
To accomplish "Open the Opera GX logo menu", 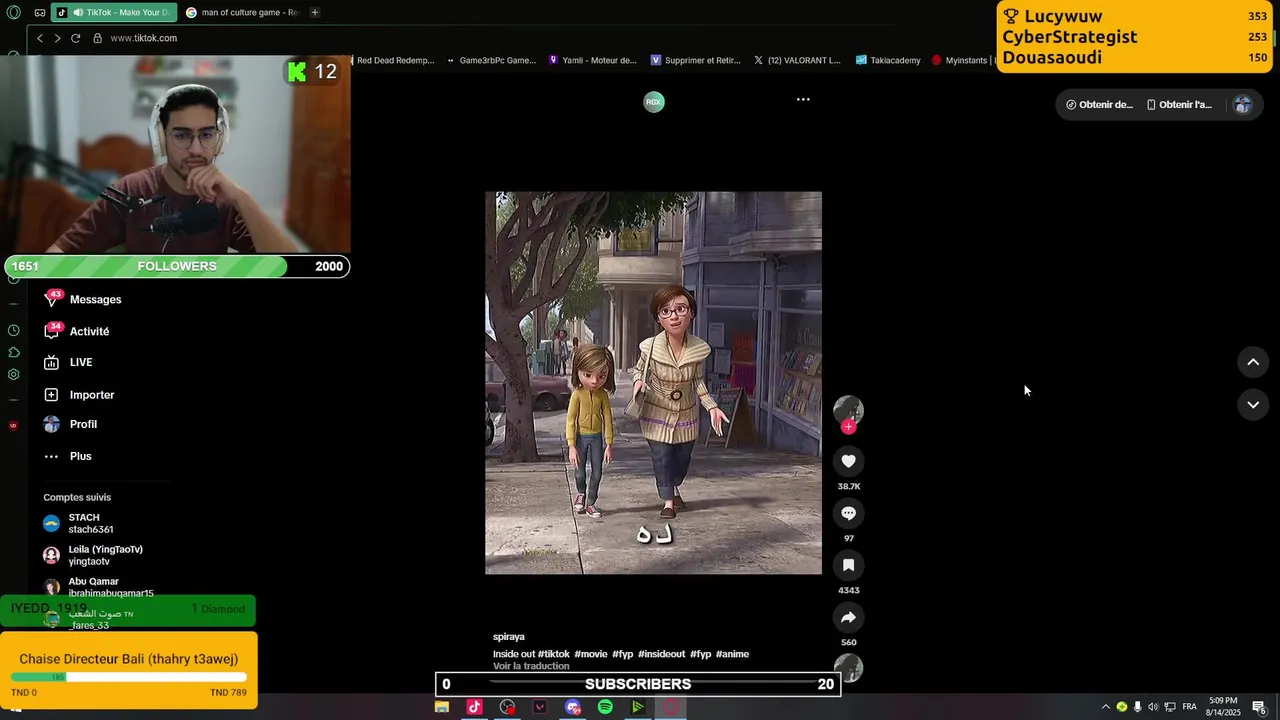I will point(13,13).
